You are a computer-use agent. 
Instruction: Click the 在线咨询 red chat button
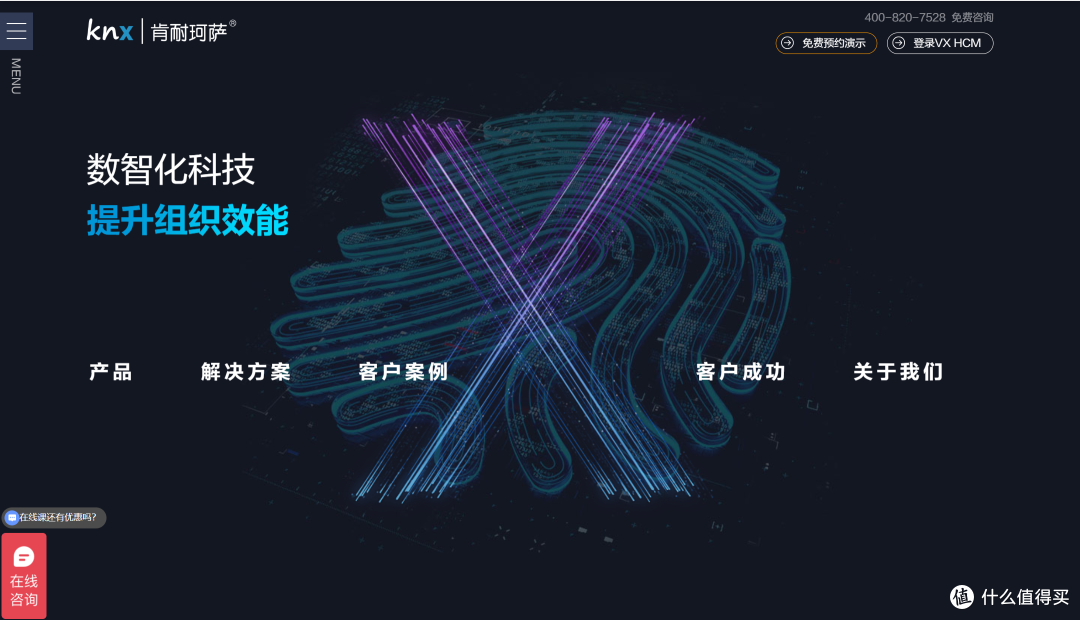click(24, 576)
